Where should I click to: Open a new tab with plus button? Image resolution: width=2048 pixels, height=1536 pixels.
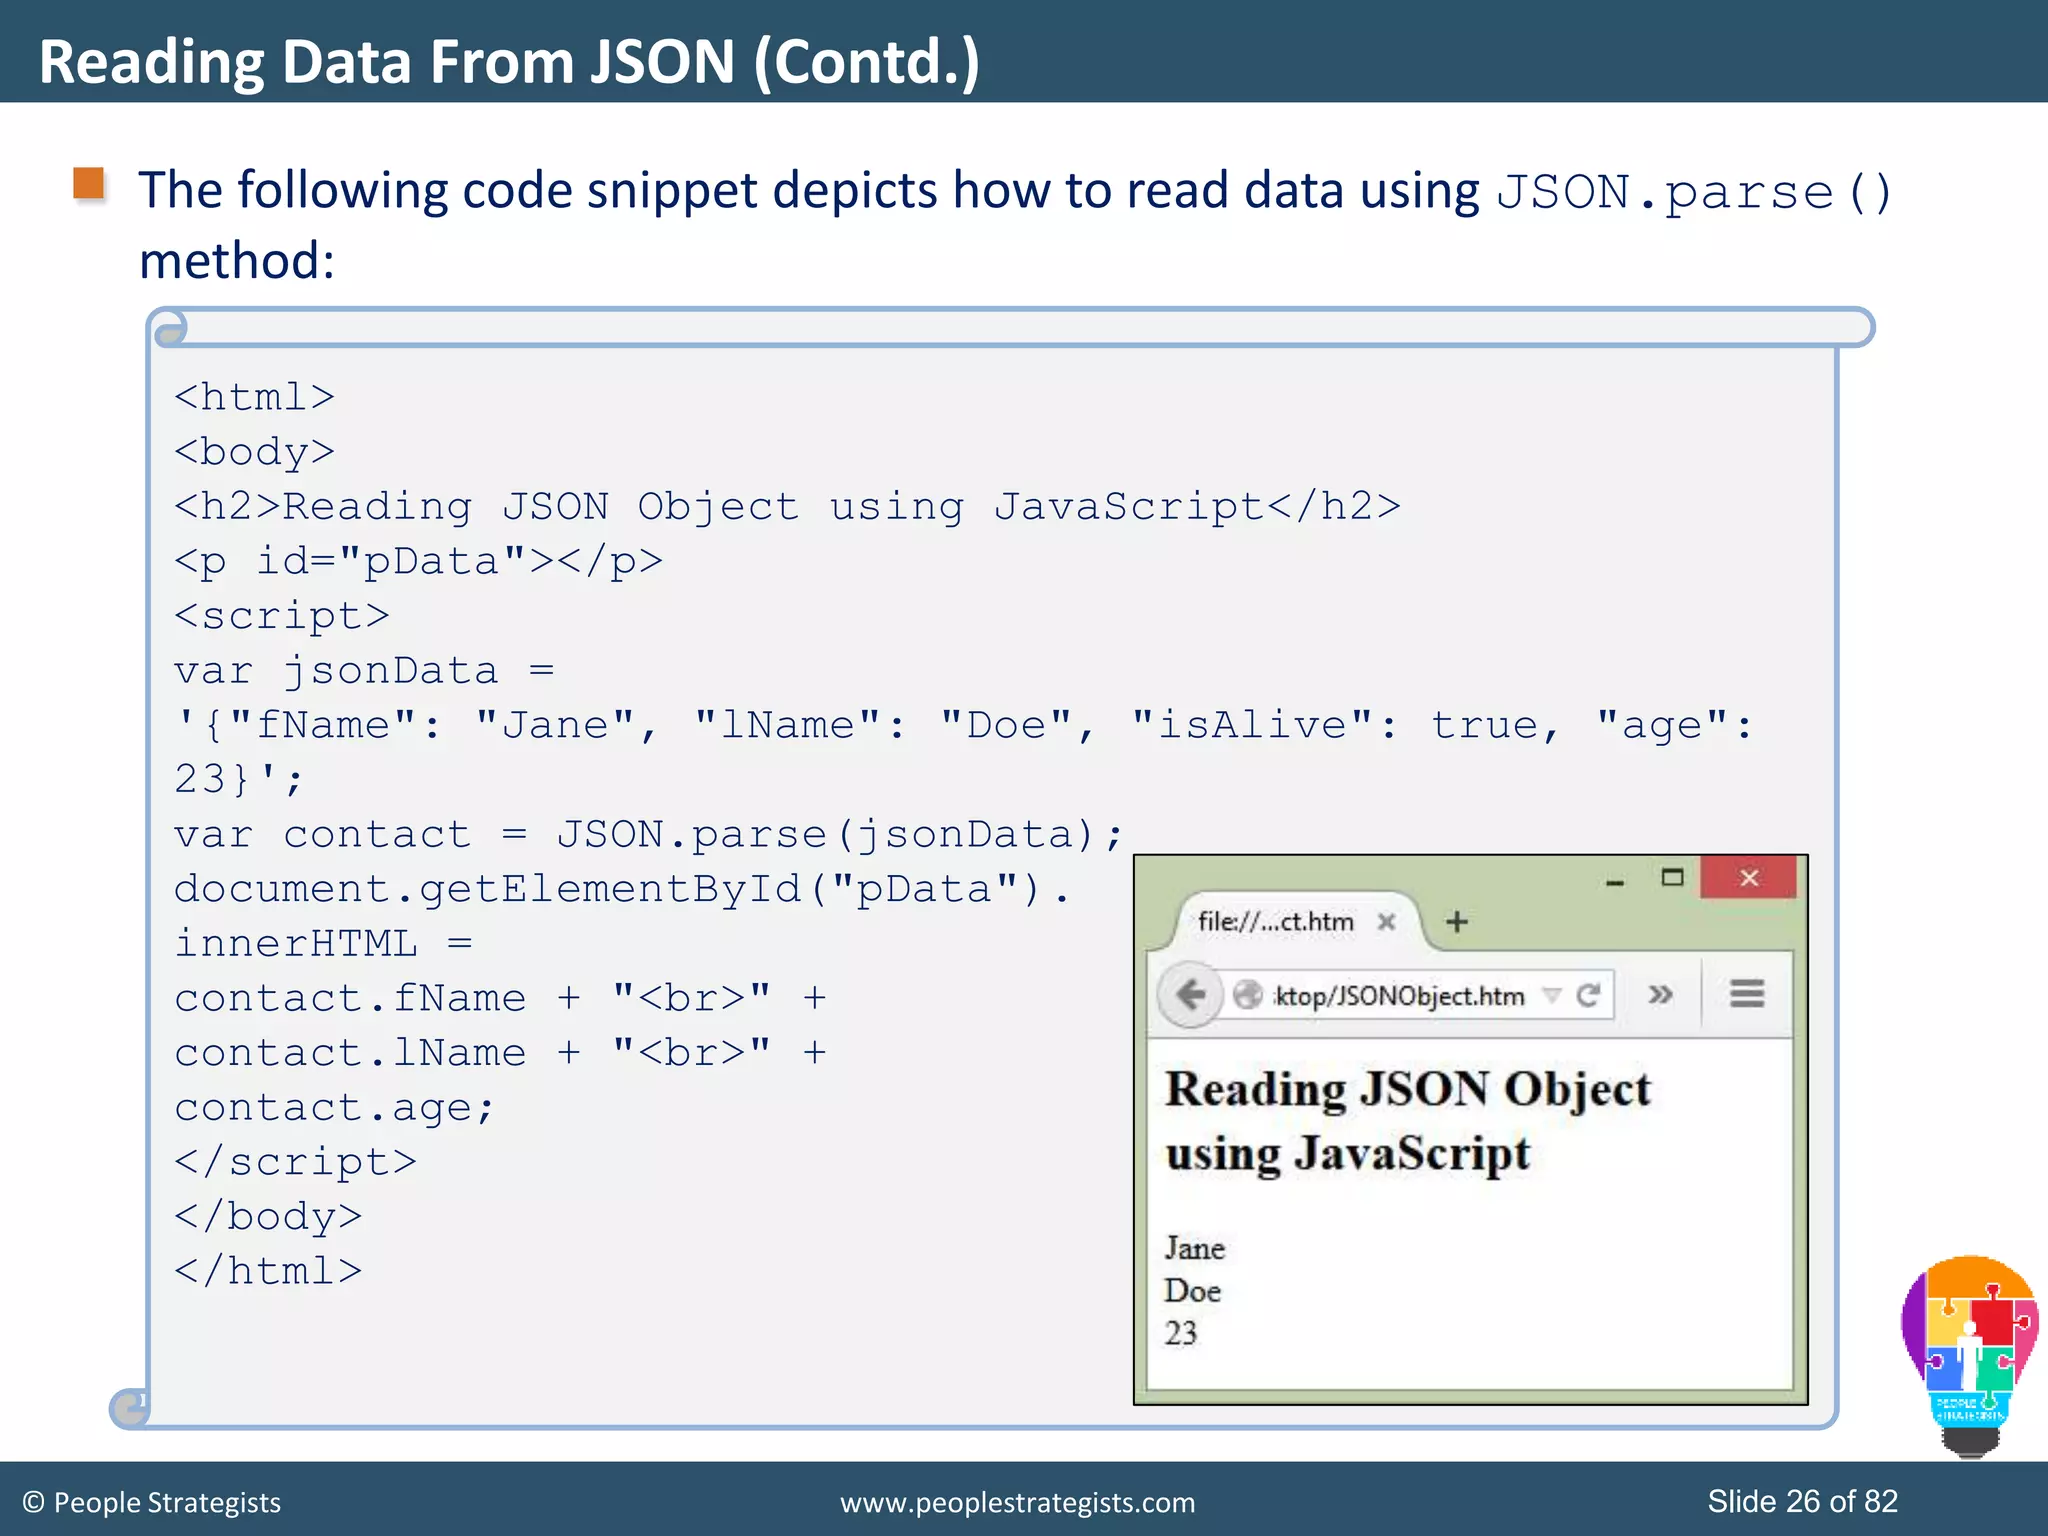(x=1457, y=921)
